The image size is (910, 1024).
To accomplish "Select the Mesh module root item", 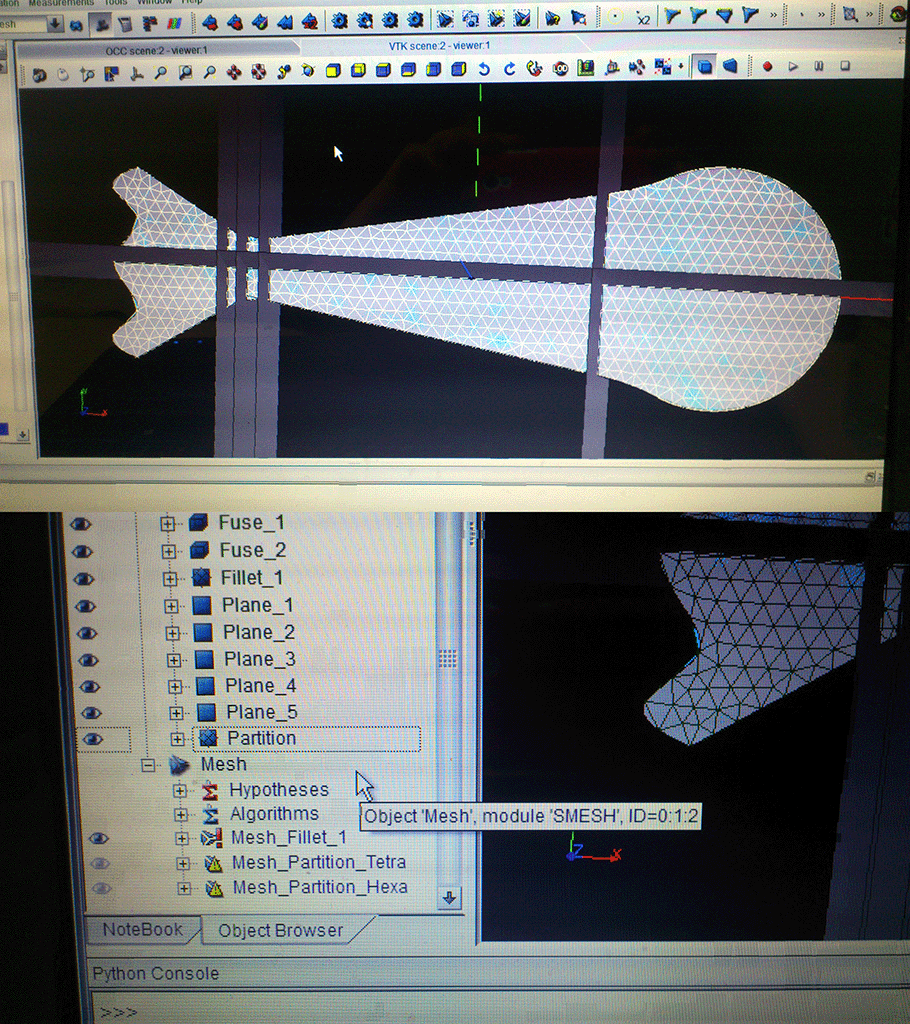I will tap(223, 764).
